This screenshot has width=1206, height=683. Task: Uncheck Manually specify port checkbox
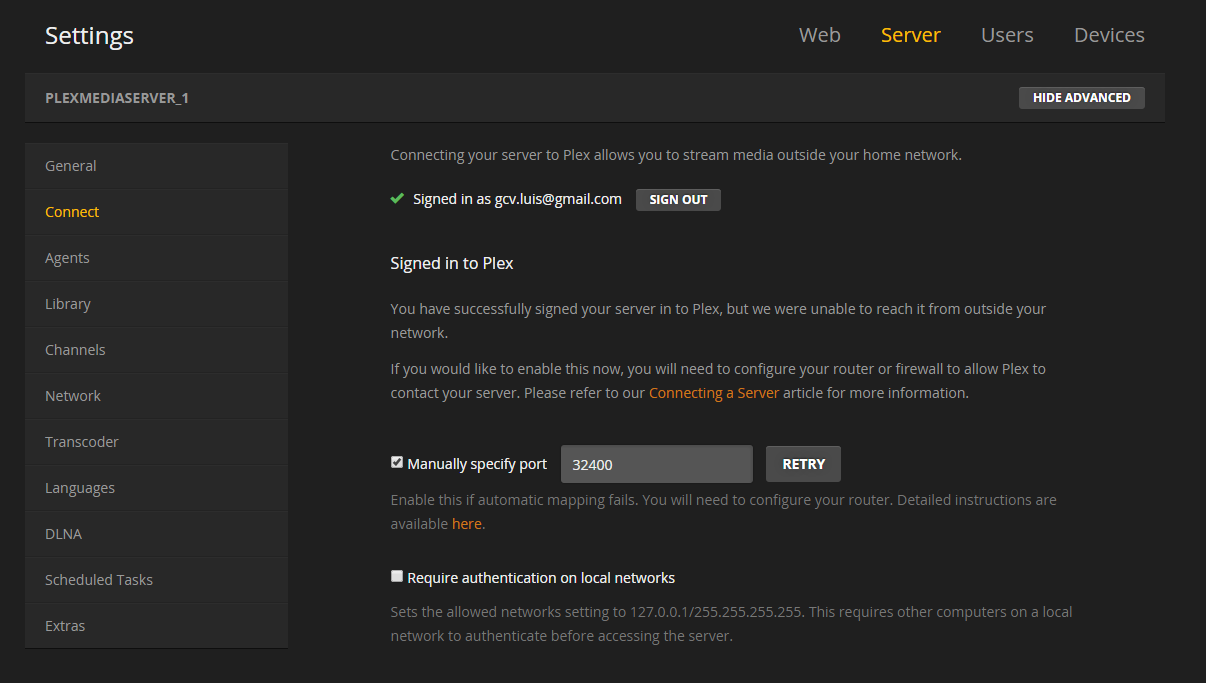(397, 463)
